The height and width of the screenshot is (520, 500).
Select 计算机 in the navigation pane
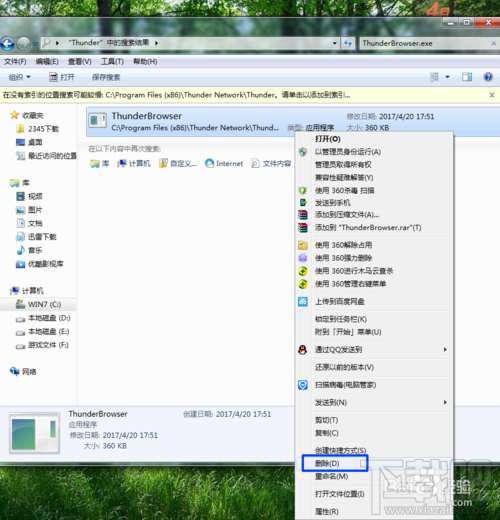[27, 291]
